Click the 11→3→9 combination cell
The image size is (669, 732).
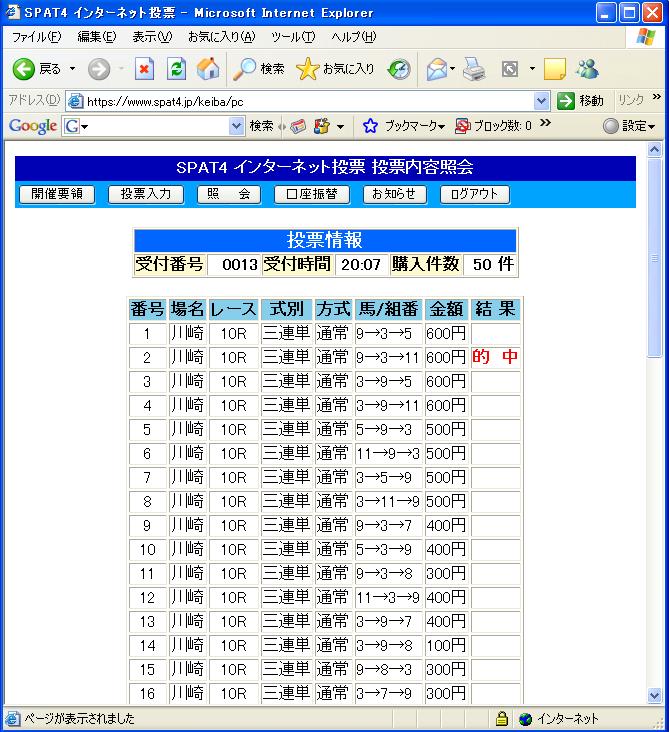tap(388, 598)
